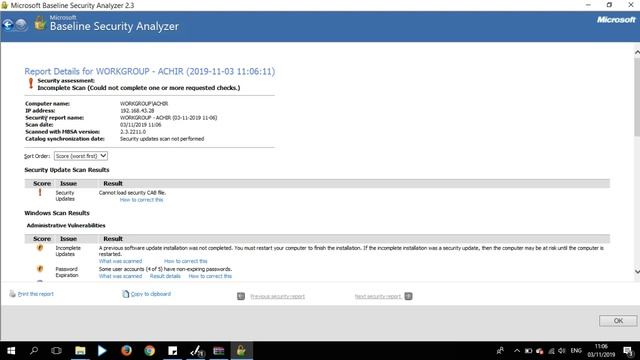Screen dimensions: 640x360
Task: Click the scrollbar up arrow
Action: pos(637,52)
